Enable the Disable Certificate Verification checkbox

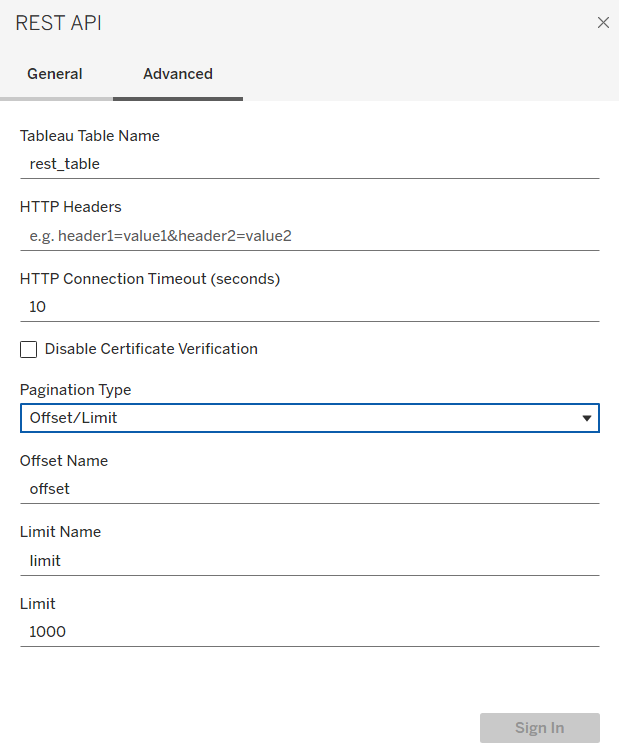pos(29,350)
